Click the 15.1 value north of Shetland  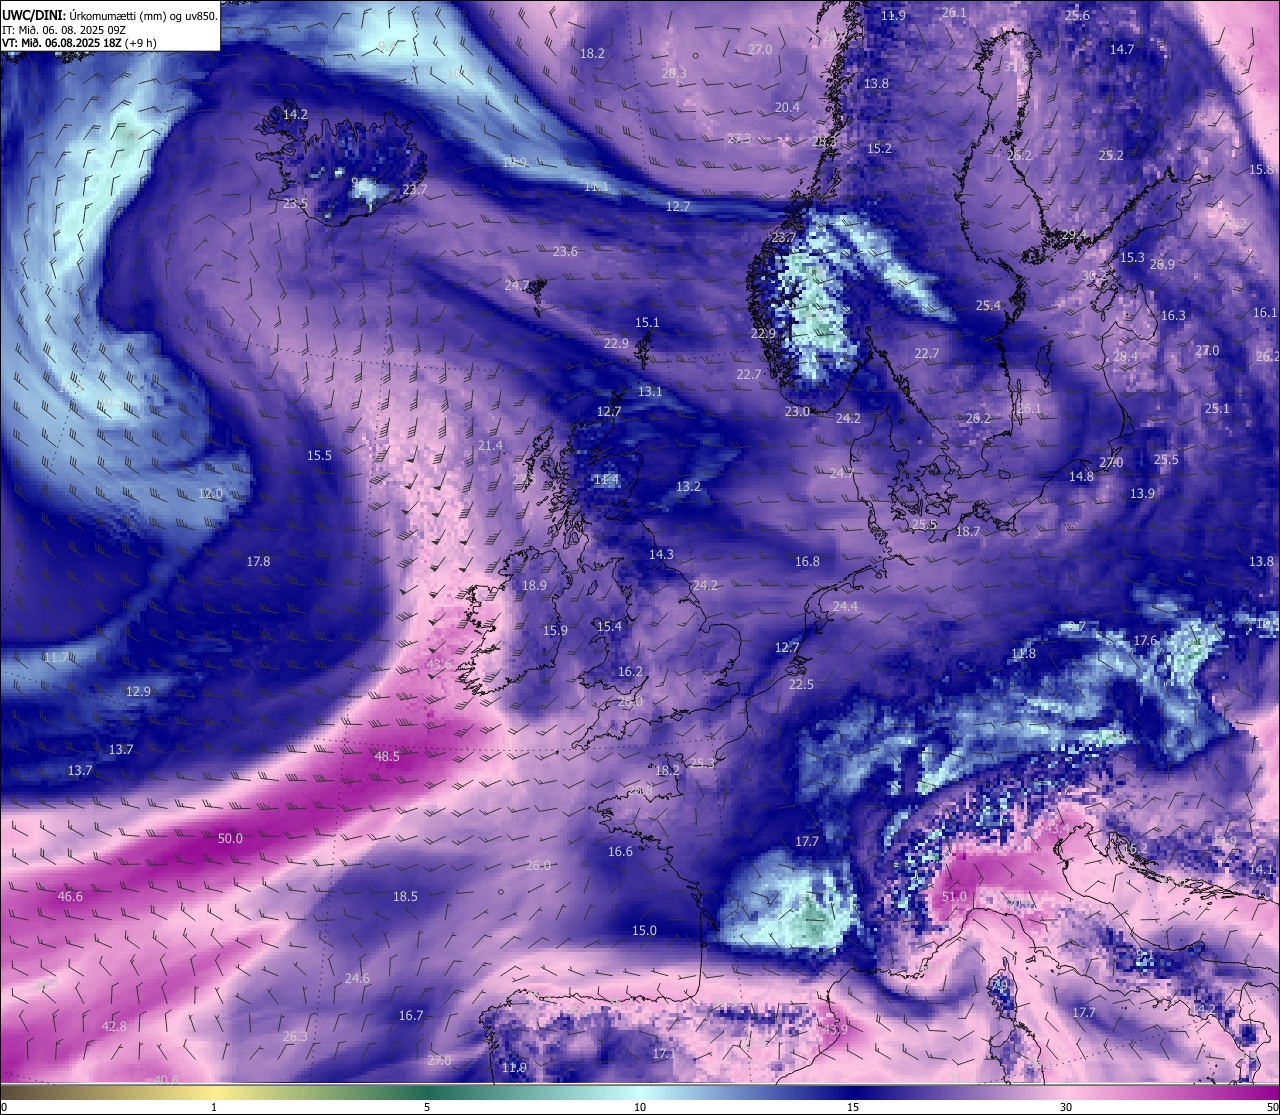[647, 322]
